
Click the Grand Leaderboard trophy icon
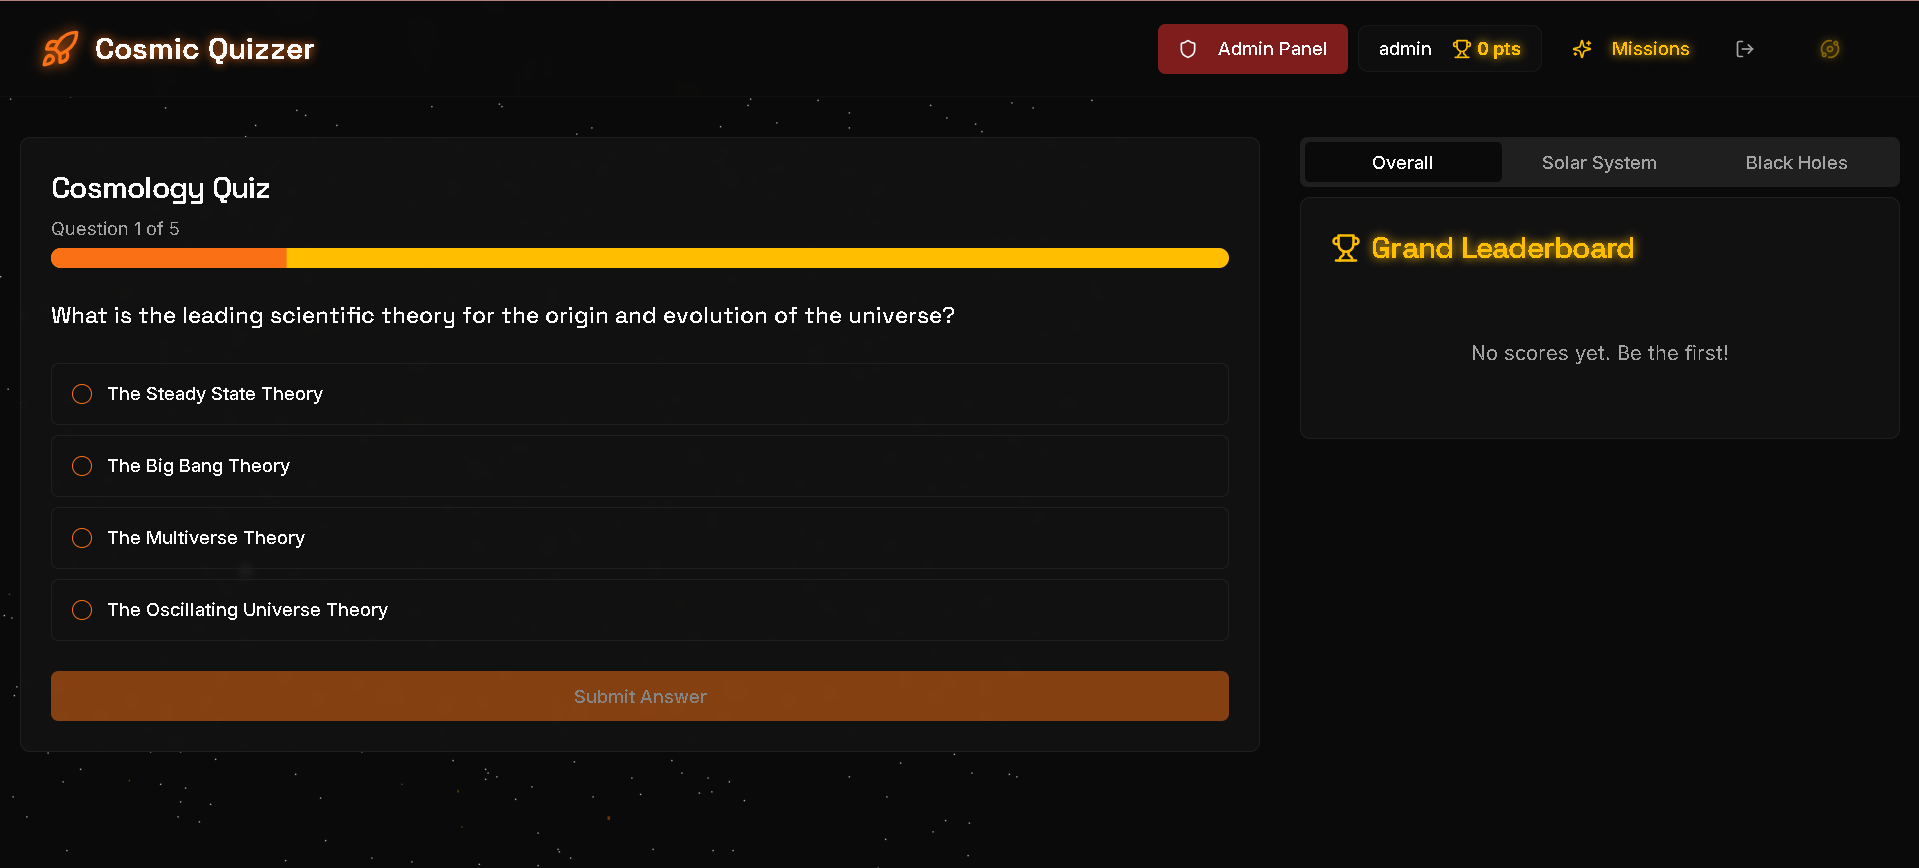(1346, 248)
